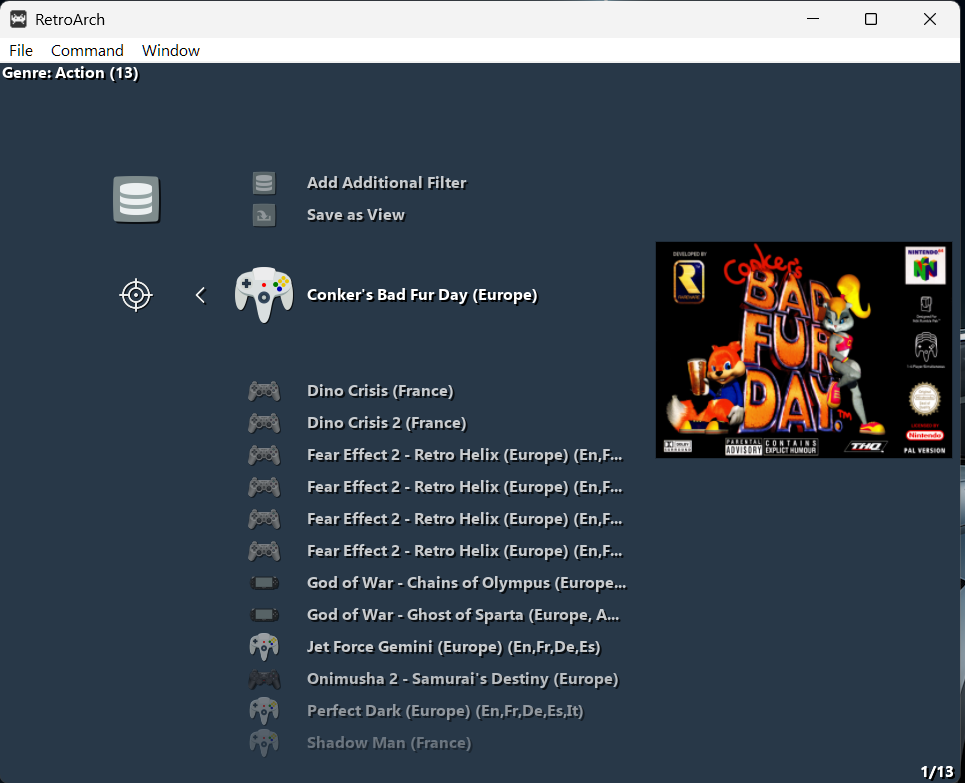This screenshot has height=783, width=965.
Task: Select Perfect Dark (Europe) game entry
Action: click(444, 711)
